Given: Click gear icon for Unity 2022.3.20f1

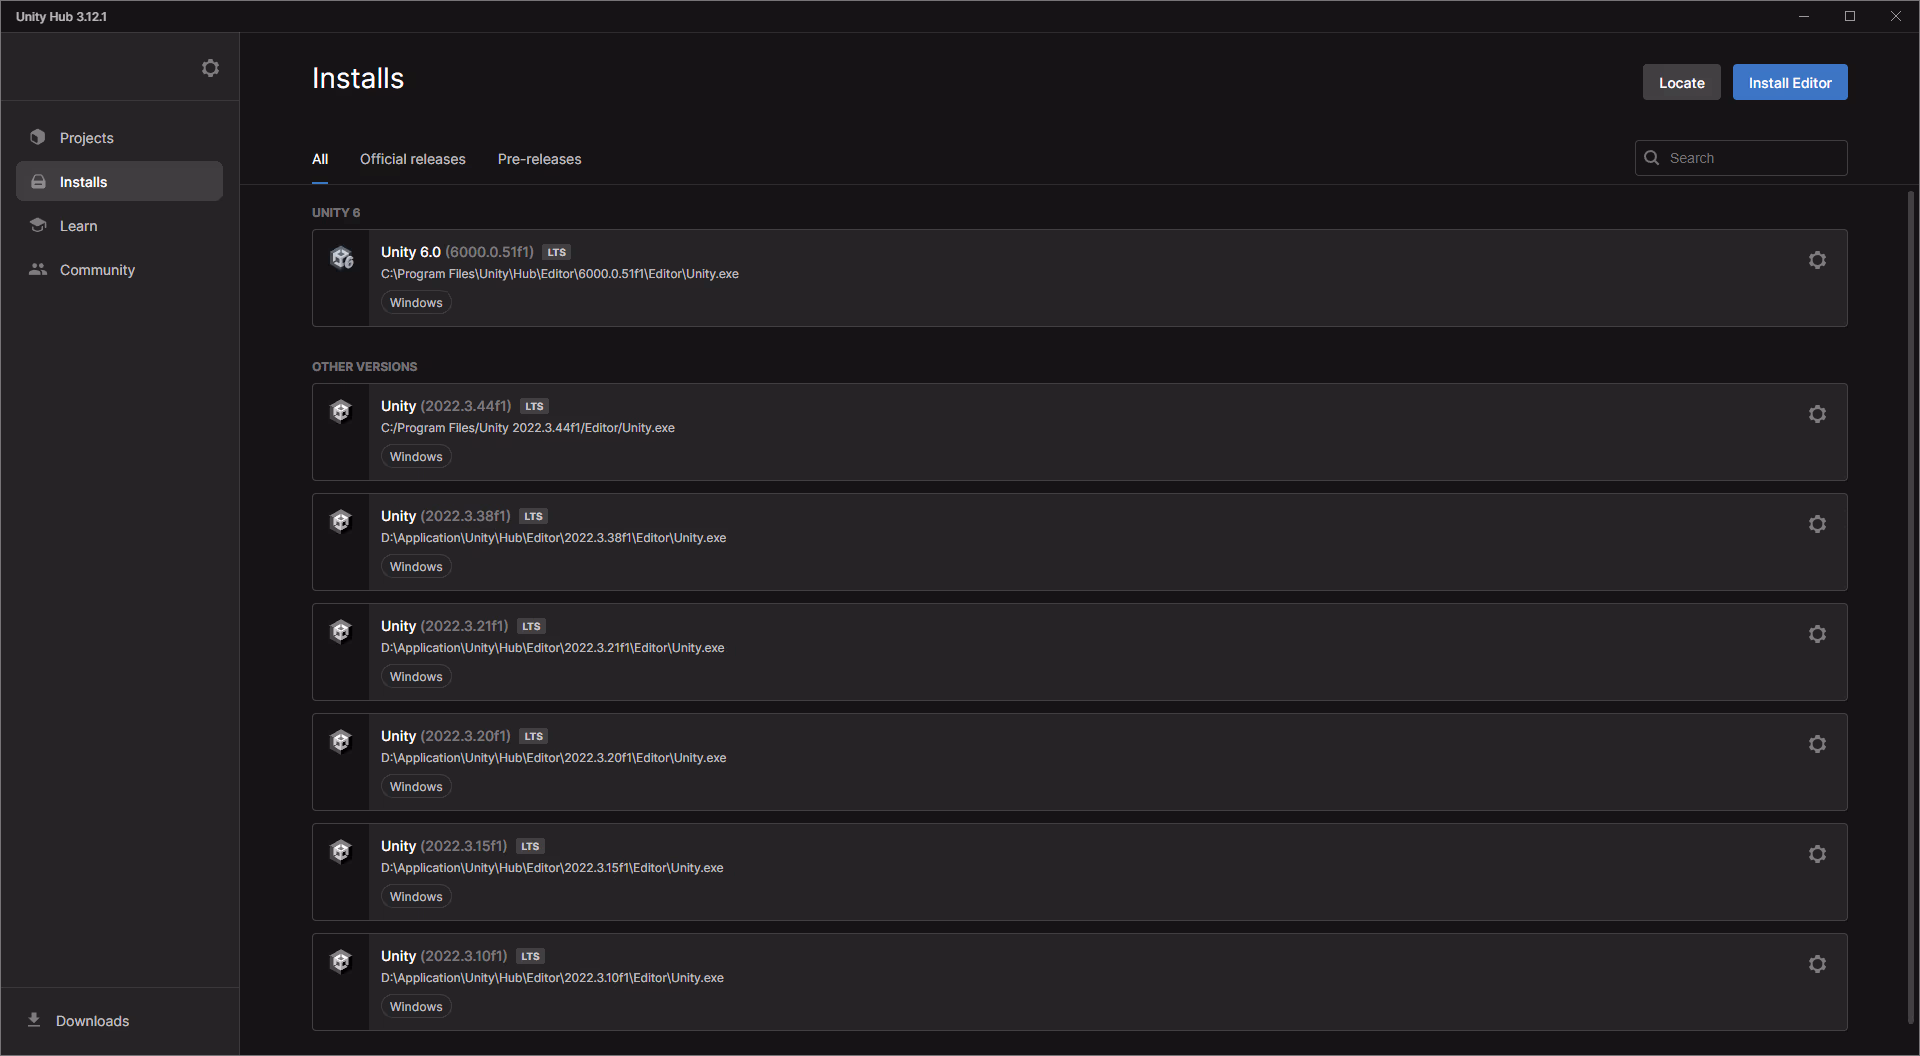Looking at the screenshot, I should click(1817, 744).
